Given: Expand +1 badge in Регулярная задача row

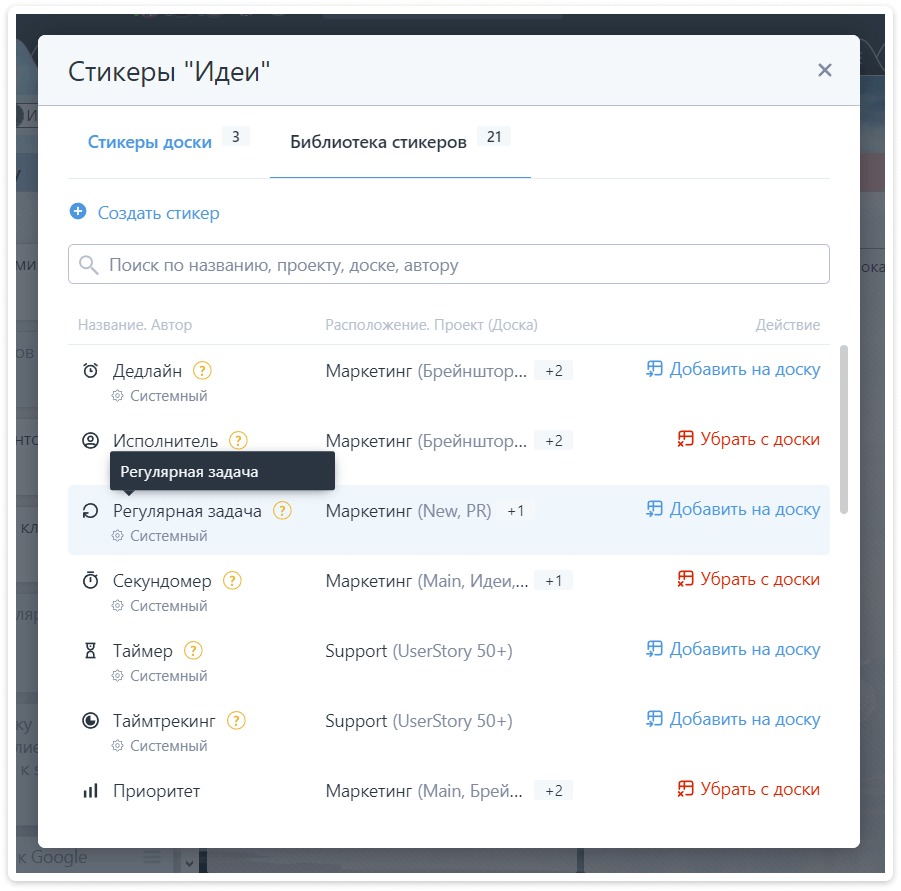Looking at the screenshot, I should tap(515, 511).
